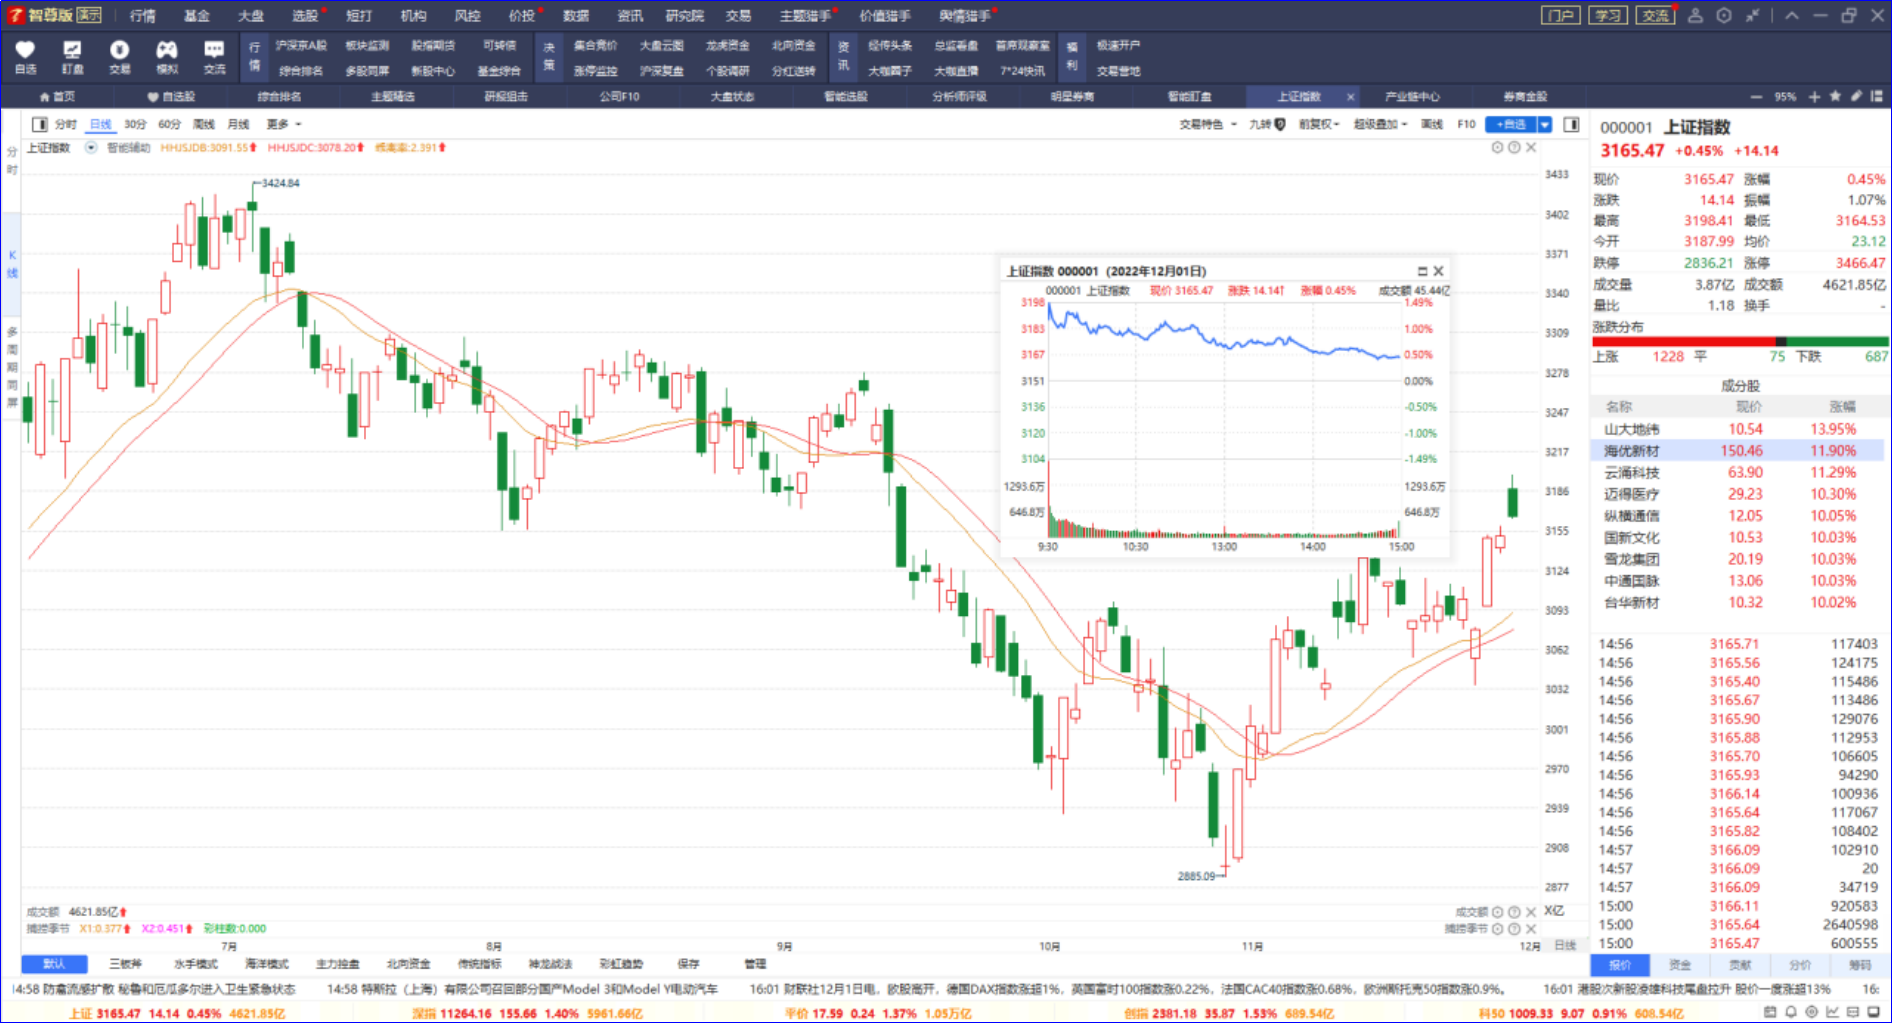Expand the arrow beside +自选

click(x=1544, y=124)
